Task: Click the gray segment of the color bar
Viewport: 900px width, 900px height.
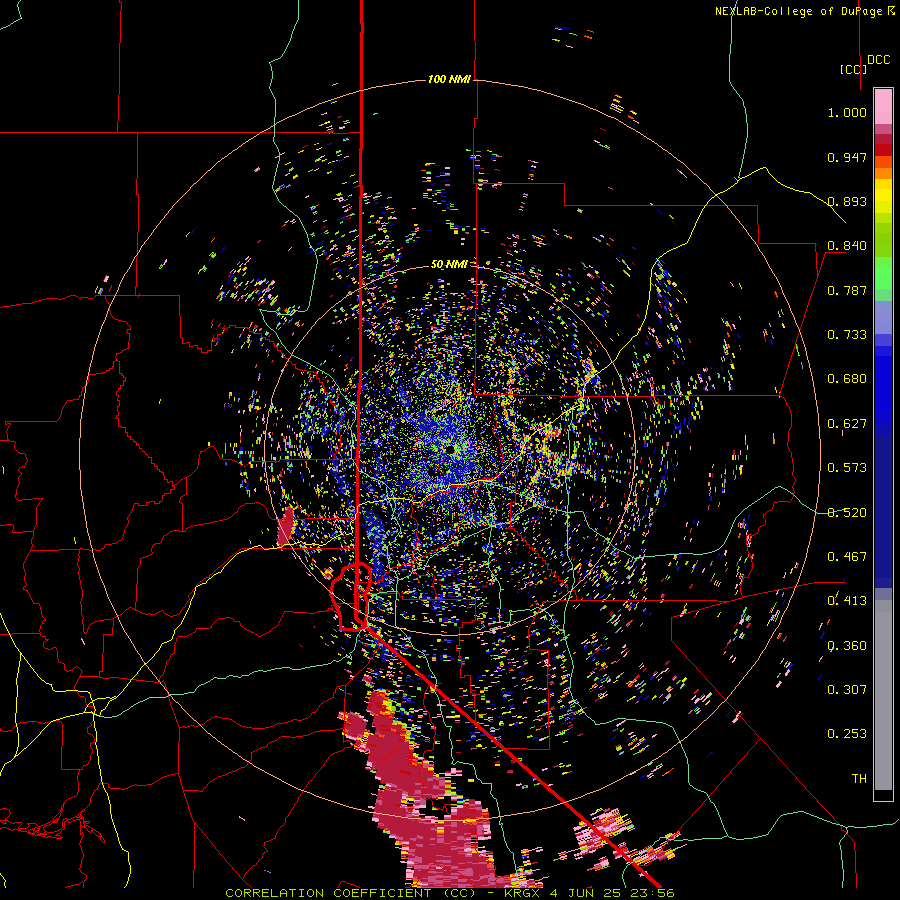Action: click(x=883, y=695)
